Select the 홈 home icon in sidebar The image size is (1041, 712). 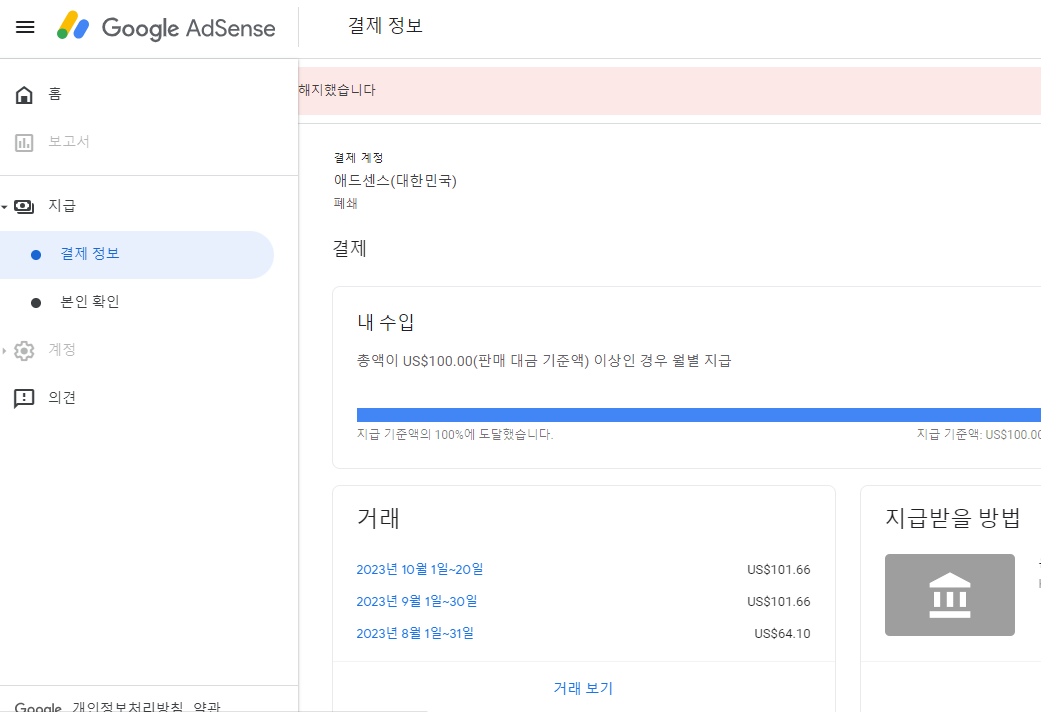[x=23, y=93]
